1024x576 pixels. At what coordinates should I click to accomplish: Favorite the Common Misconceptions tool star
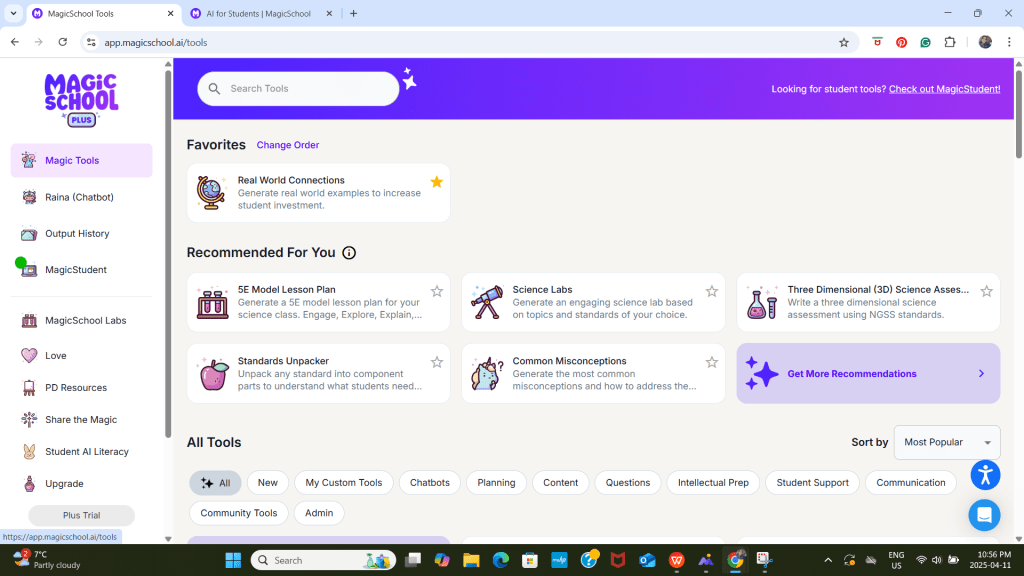point(712,362)
